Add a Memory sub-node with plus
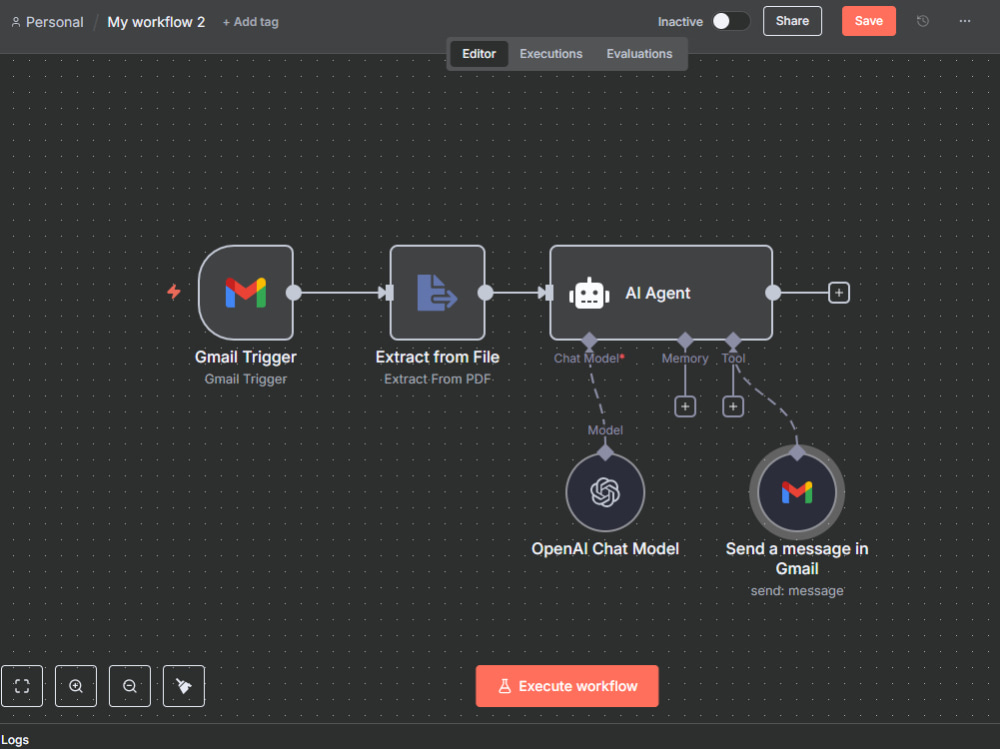The width and height of the screenshot is (1000, 749). click(685, 406)
